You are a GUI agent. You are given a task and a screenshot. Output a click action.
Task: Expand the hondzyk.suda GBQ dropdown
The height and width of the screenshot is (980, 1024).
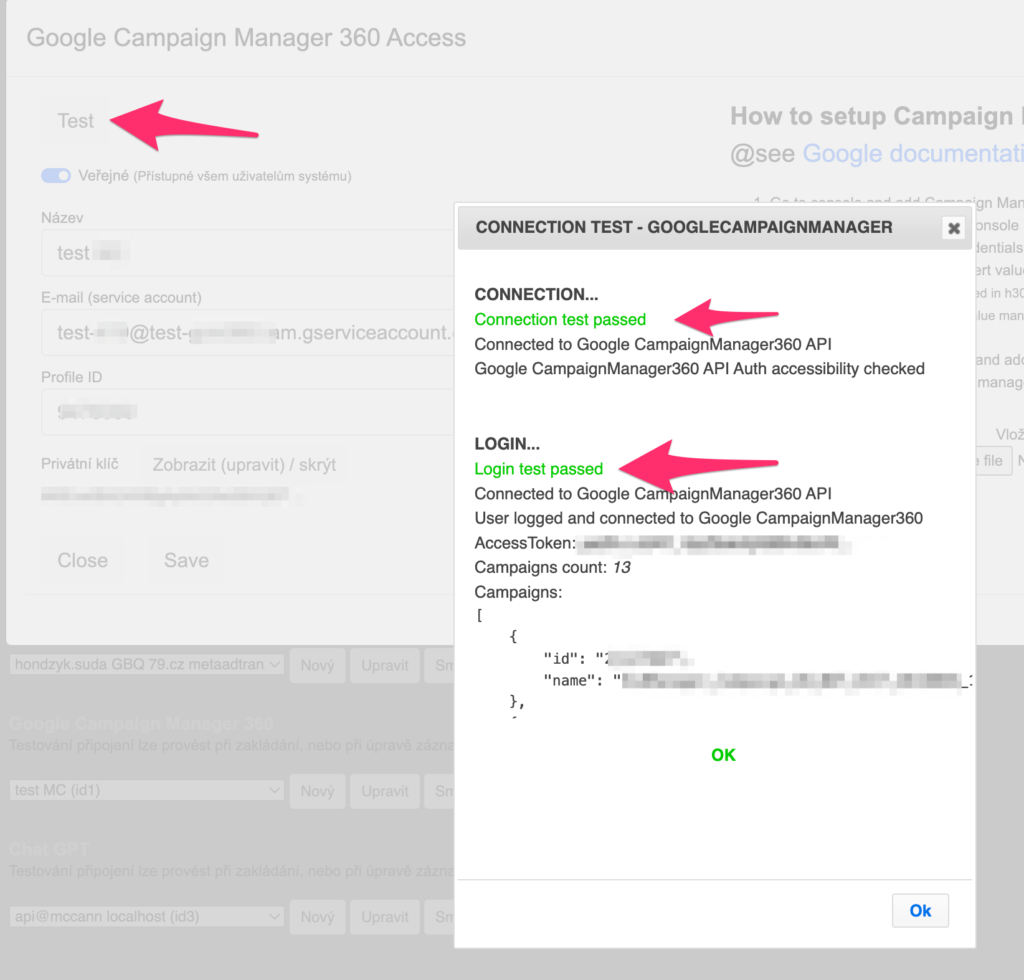[x=147, y=665]
